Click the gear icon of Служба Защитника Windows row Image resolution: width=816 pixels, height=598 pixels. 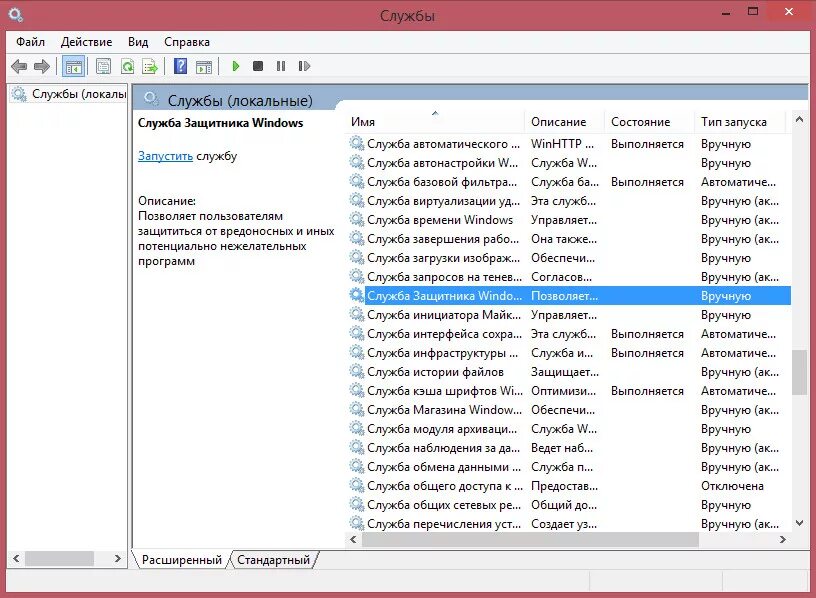[x=356, y=295]
